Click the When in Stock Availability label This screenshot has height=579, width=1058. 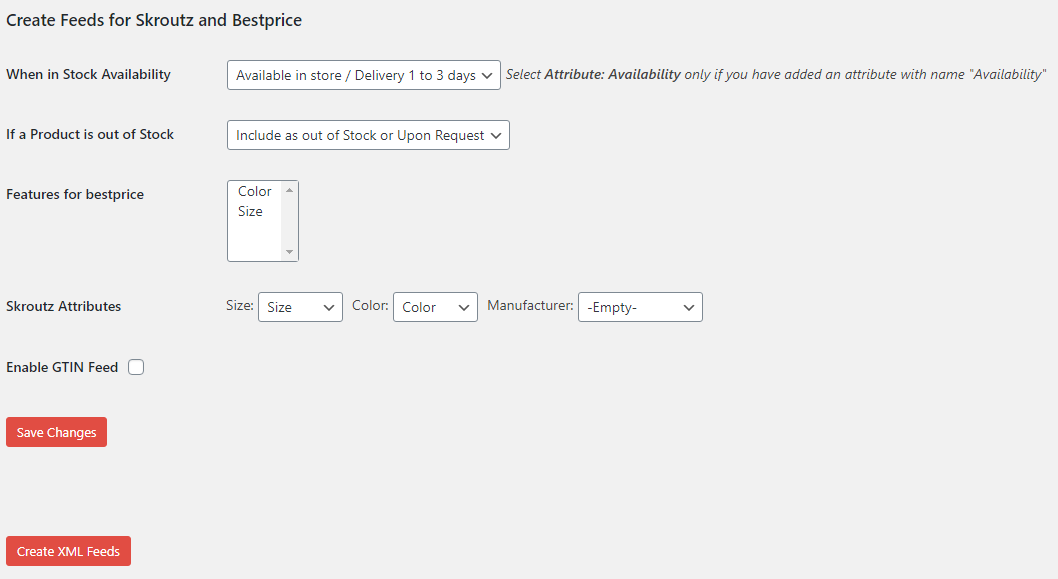pos(88,74)
